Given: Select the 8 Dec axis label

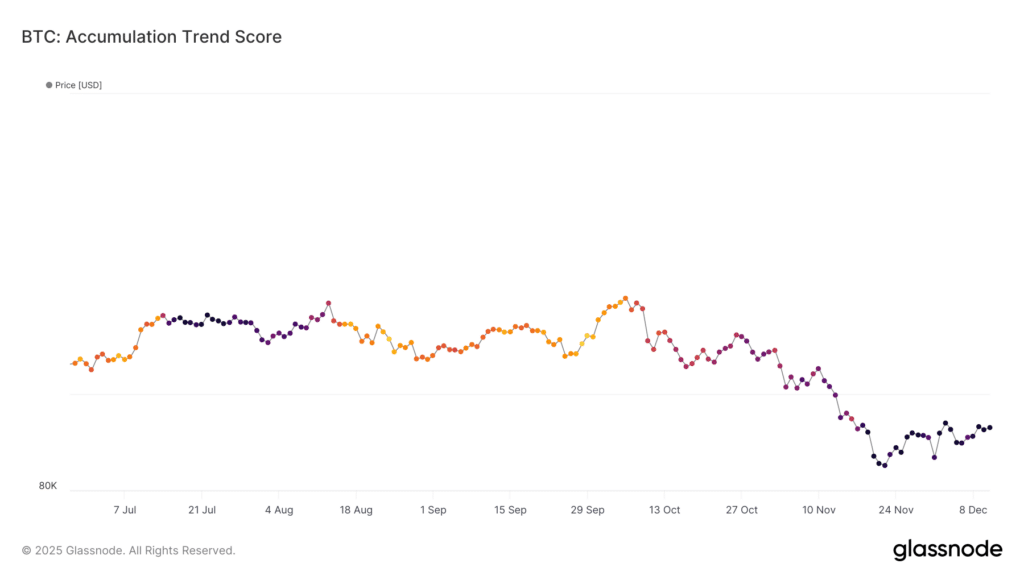Looking at the screenshot, I should click(972, 510).
